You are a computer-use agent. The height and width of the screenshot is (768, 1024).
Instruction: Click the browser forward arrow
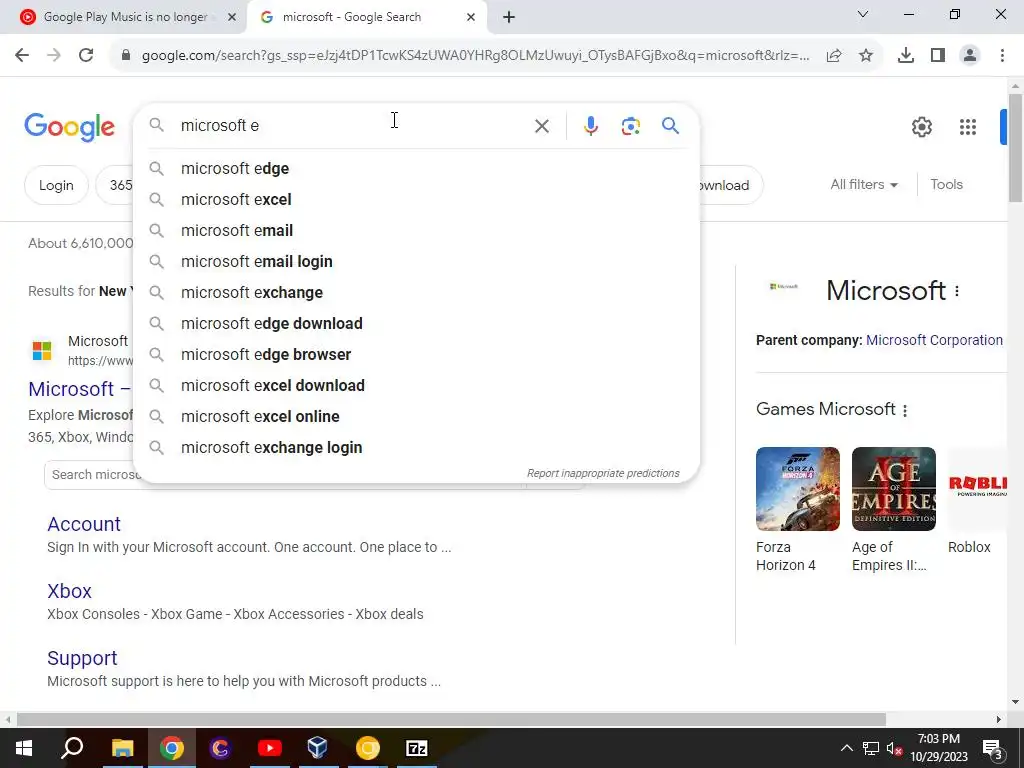(x=54, y=56)
